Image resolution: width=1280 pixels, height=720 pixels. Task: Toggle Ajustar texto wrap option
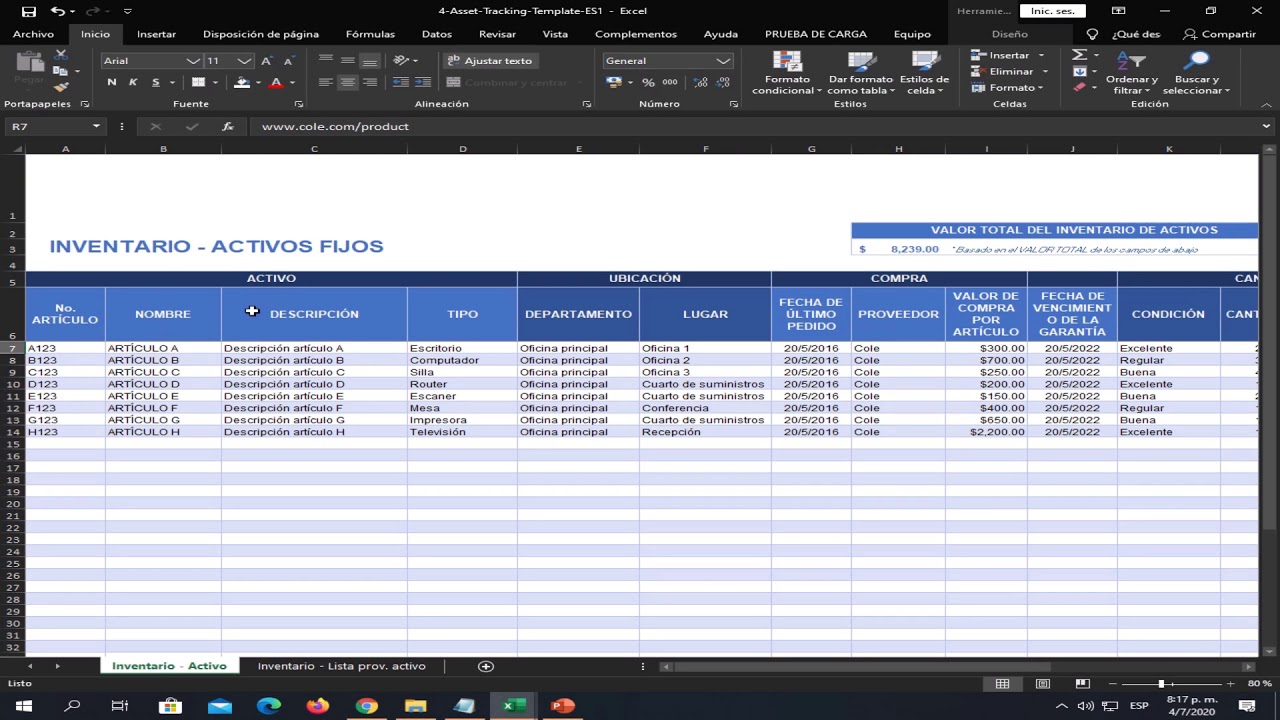(x=489, y=61)
